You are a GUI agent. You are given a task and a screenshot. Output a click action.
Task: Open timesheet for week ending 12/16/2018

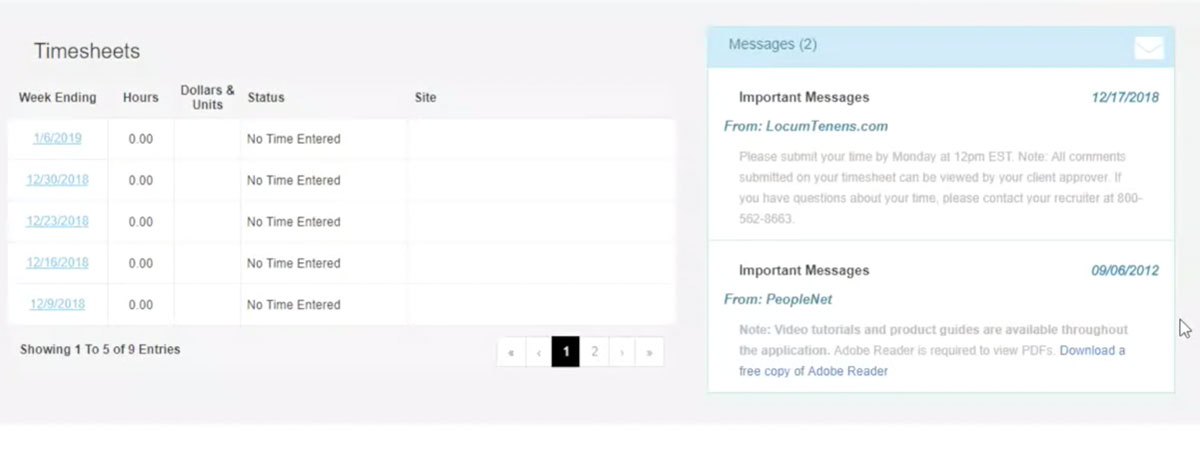[x=57, y=263]
